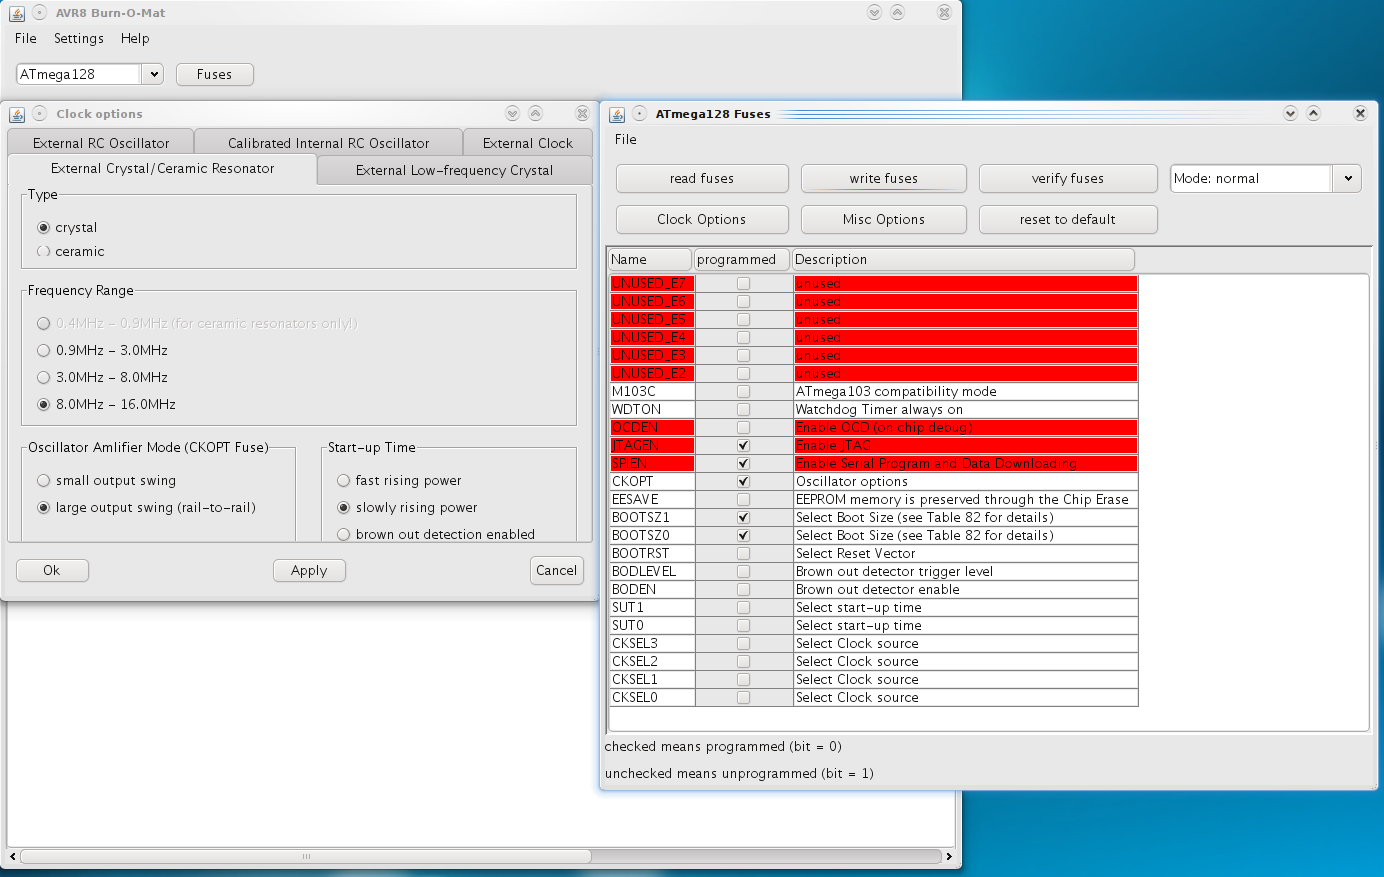This screenshot has height=877, width=1384.
Task: Toggle the WDTON fuse checkbox
Action: [x=743, y=410]
